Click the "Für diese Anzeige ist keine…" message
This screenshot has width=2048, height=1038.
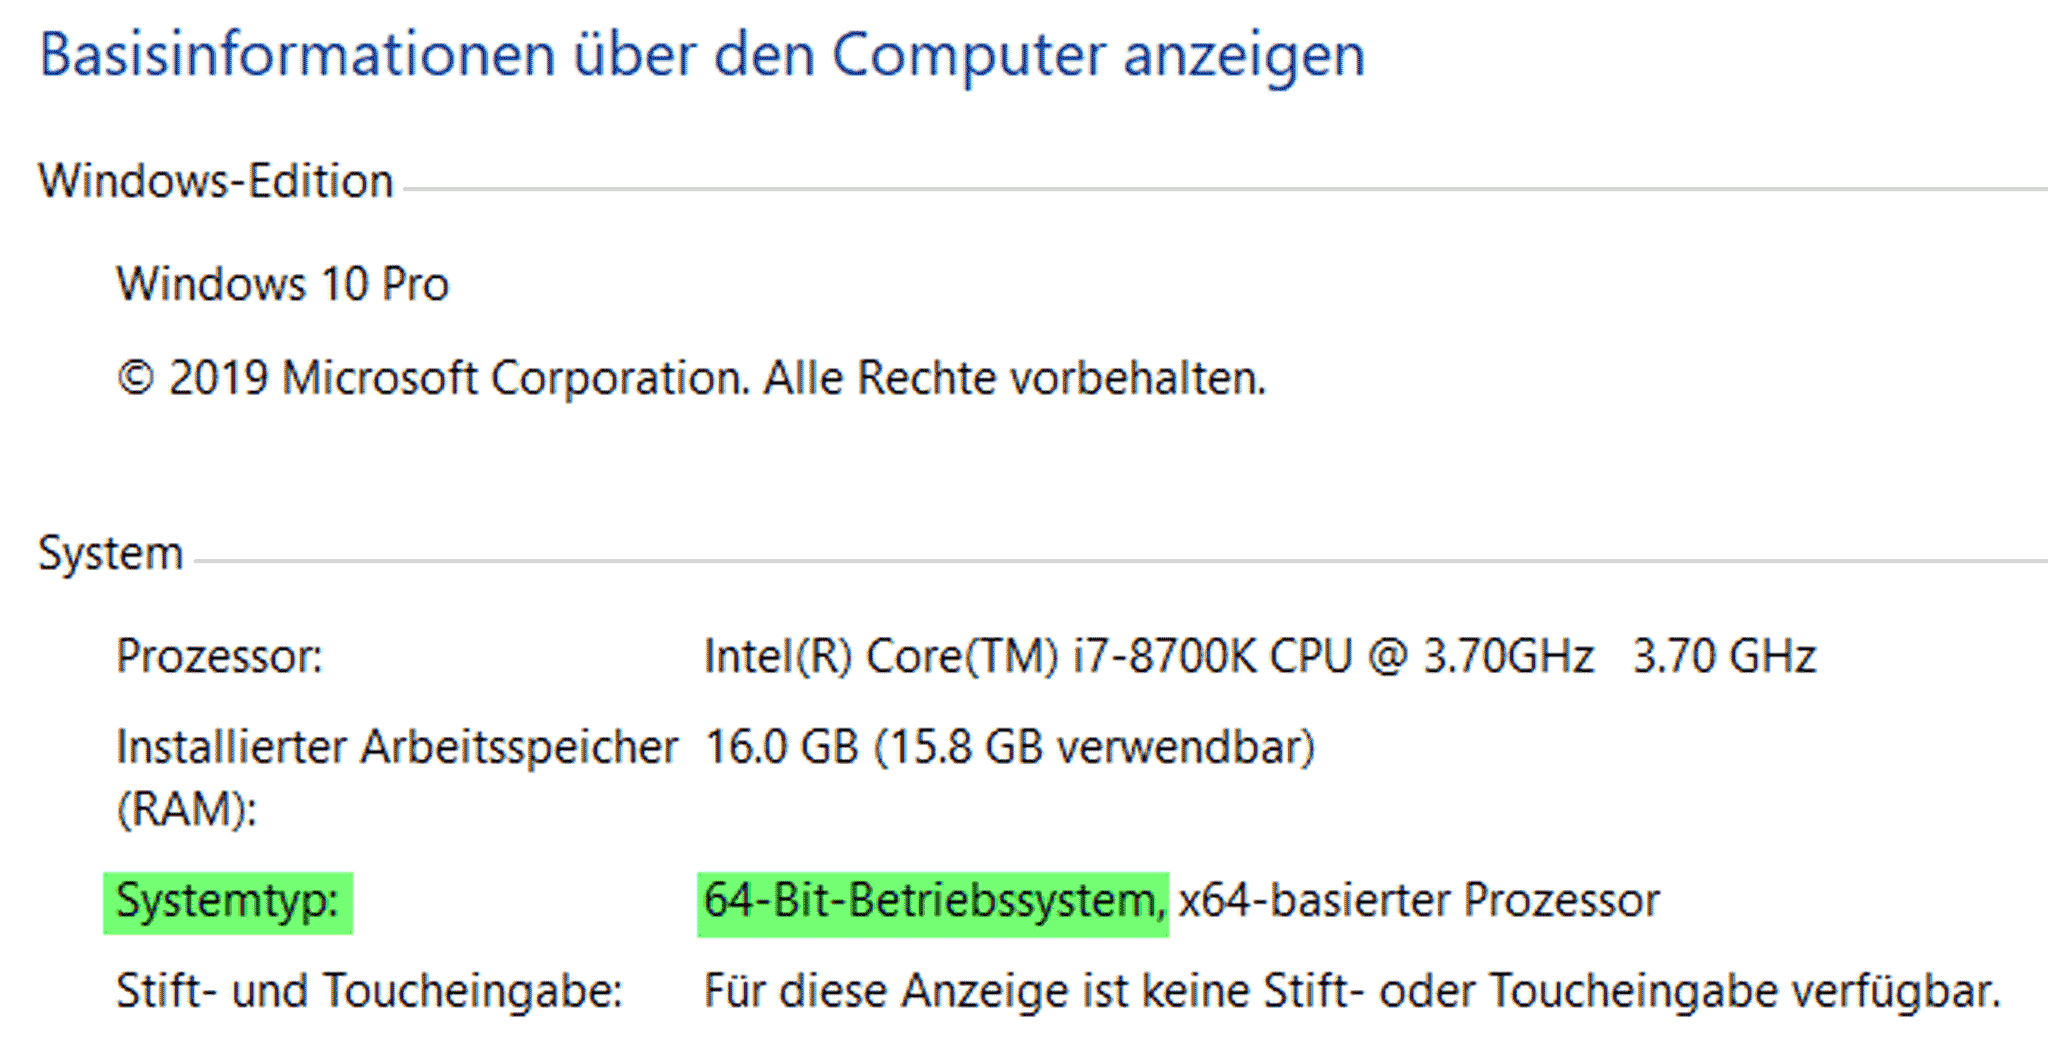pyautogui.click(x=1352, y=991)
